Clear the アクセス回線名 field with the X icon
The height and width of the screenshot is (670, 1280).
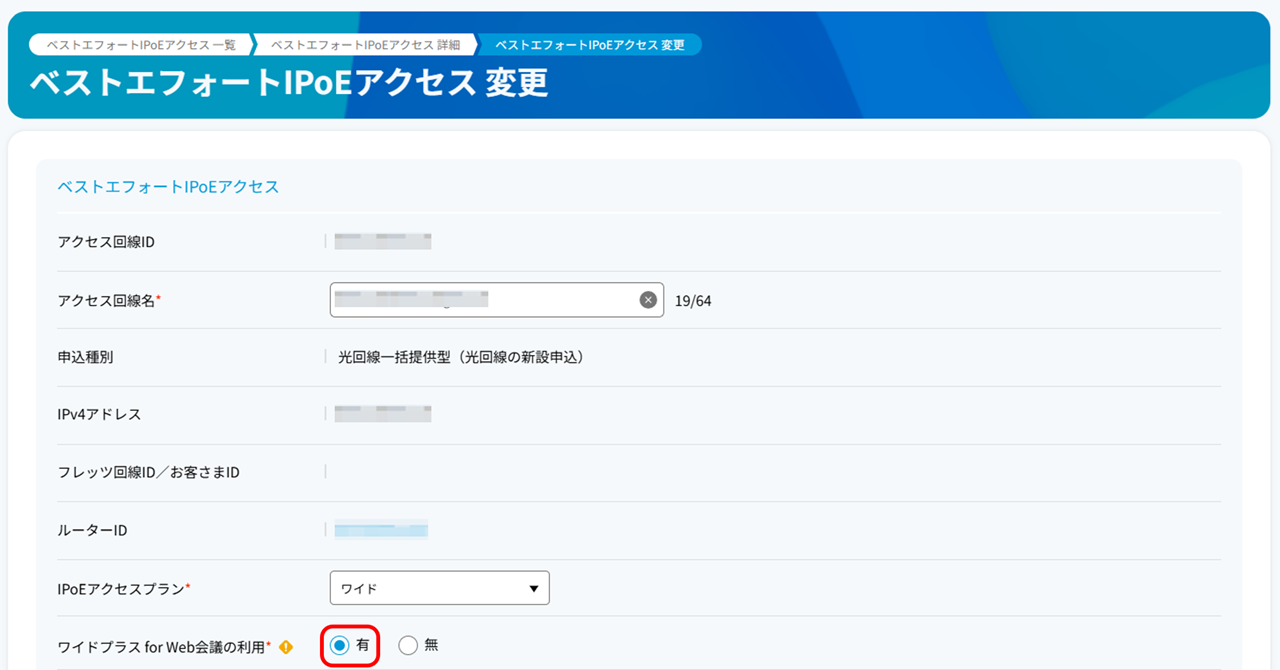648,300
